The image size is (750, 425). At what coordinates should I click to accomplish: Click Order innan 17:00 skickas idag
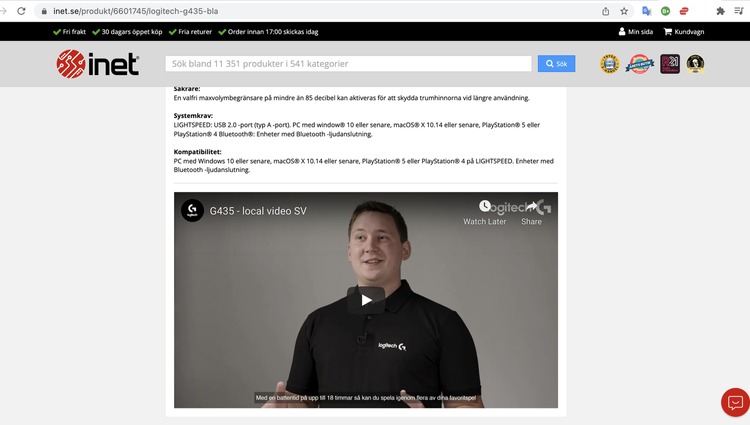point(268,32)
